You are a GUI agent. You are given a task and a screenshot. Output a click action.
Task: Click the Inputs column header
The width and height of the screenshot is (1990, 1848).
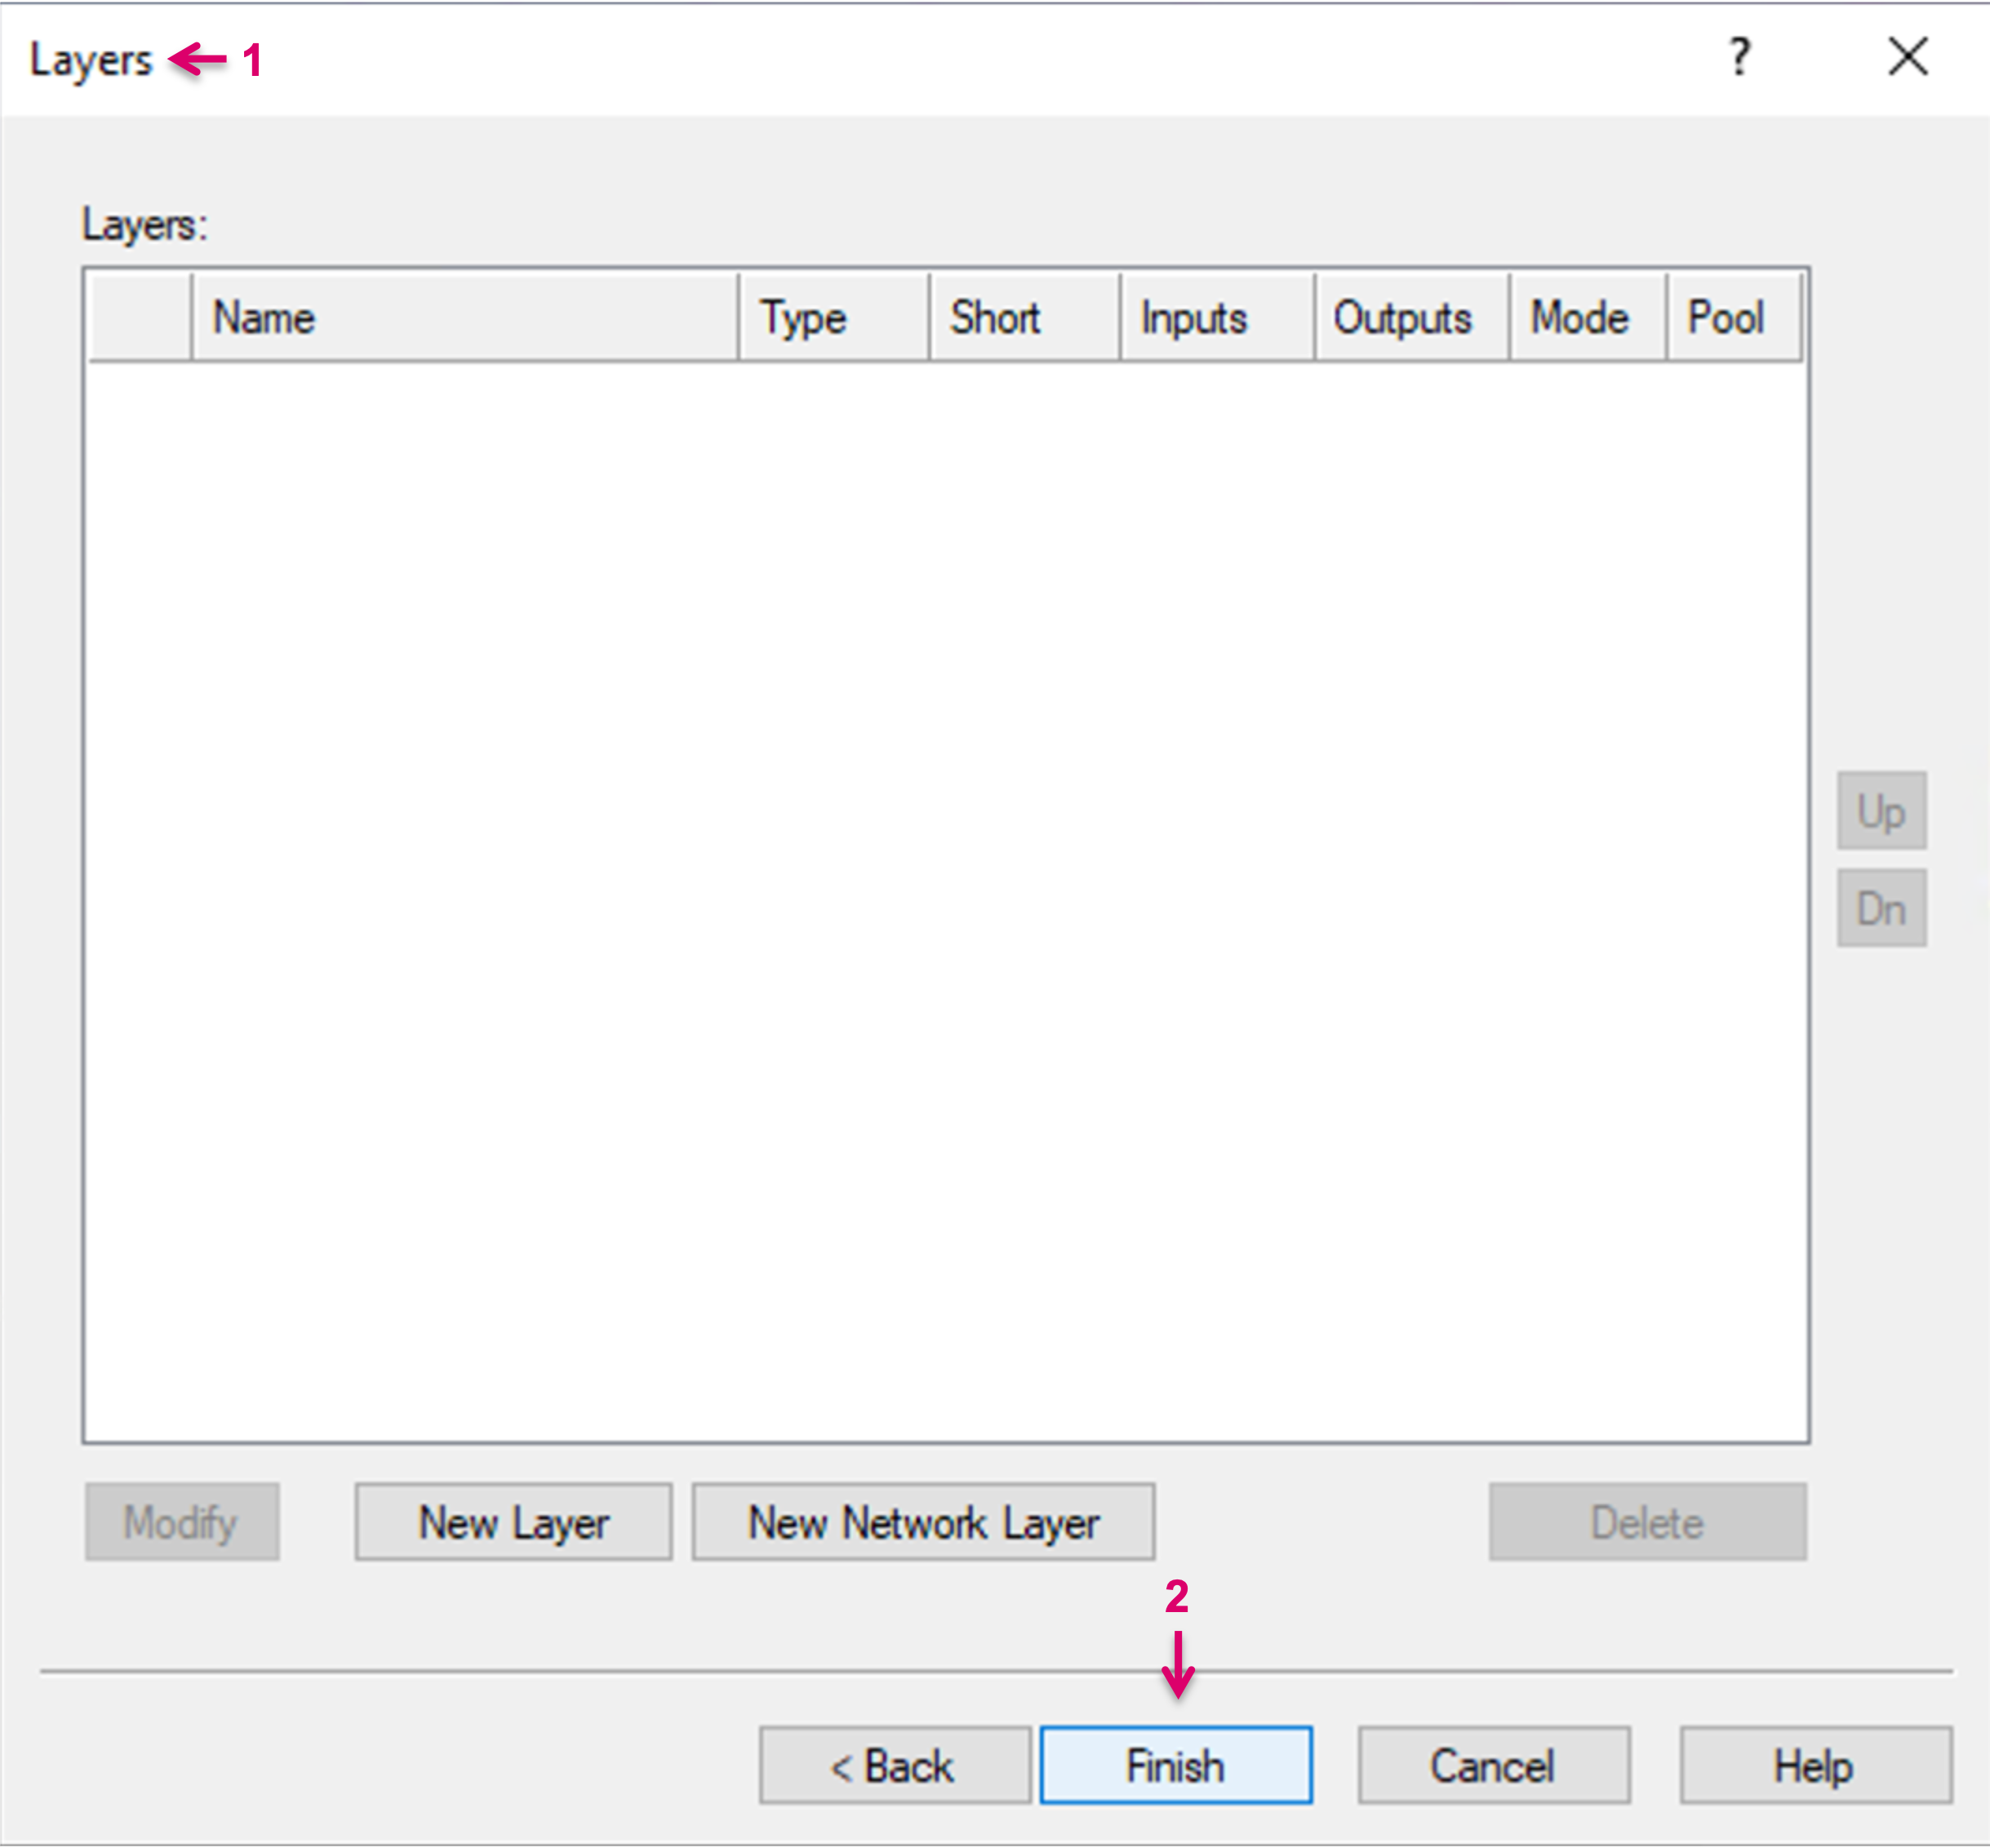click(x=1216, y=318)
